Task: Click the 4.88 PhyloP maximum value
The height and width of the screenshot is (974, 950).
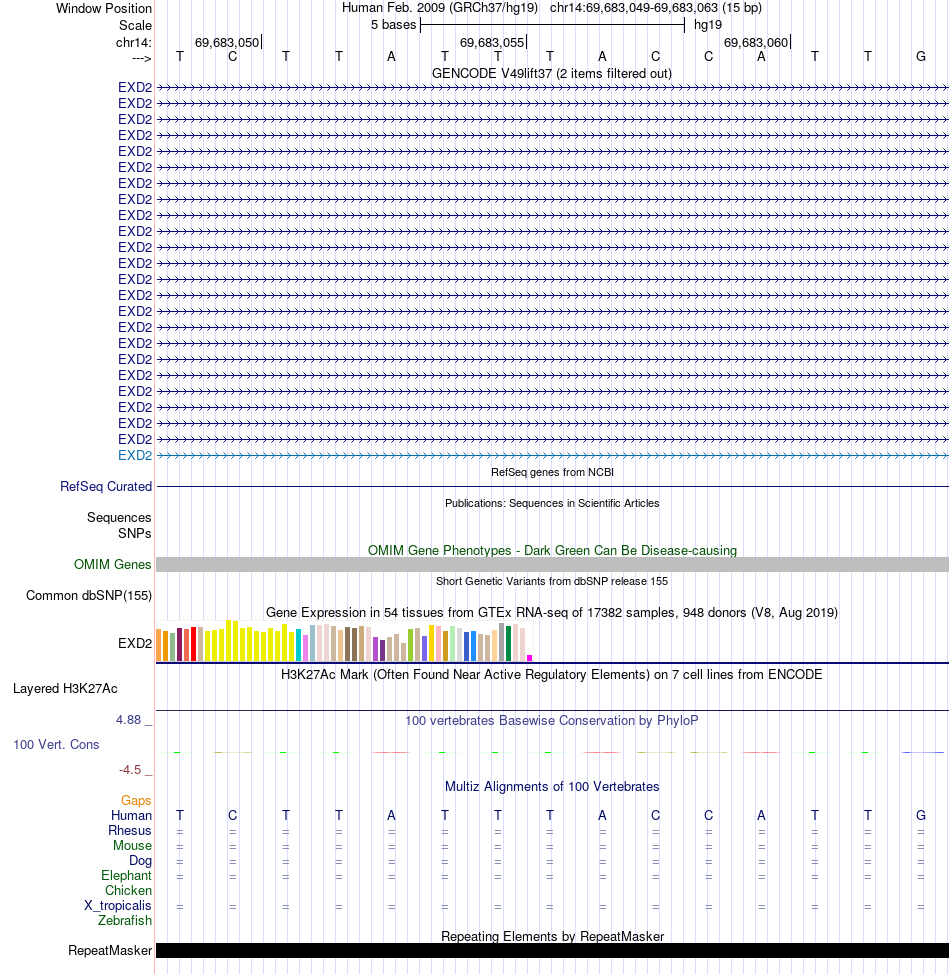Action: [x=129, y=720]
